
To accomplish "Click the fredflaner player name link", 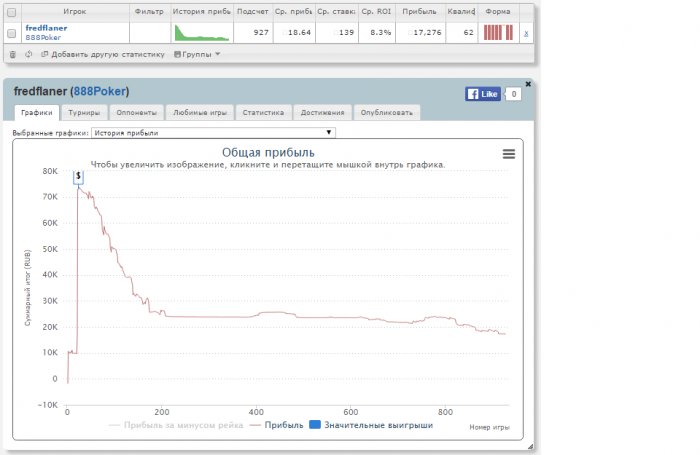I will pos(46,28).
